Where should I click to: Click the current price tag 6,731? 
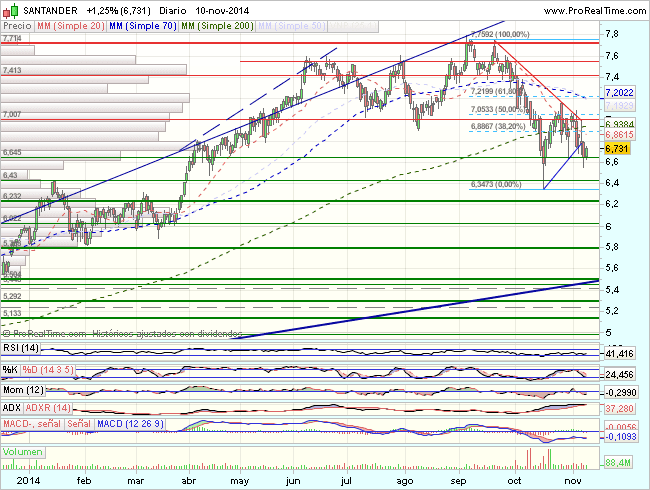coord(617,148)
